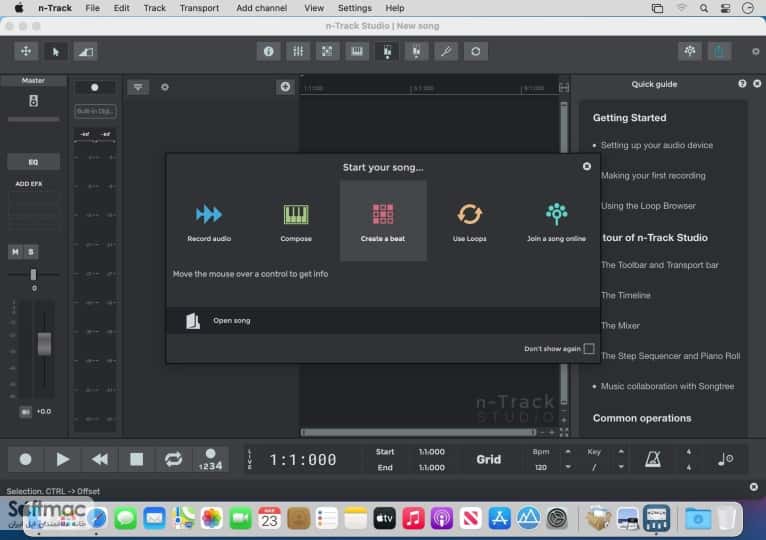Toggle the Live mode indicator

coord(250,459)
